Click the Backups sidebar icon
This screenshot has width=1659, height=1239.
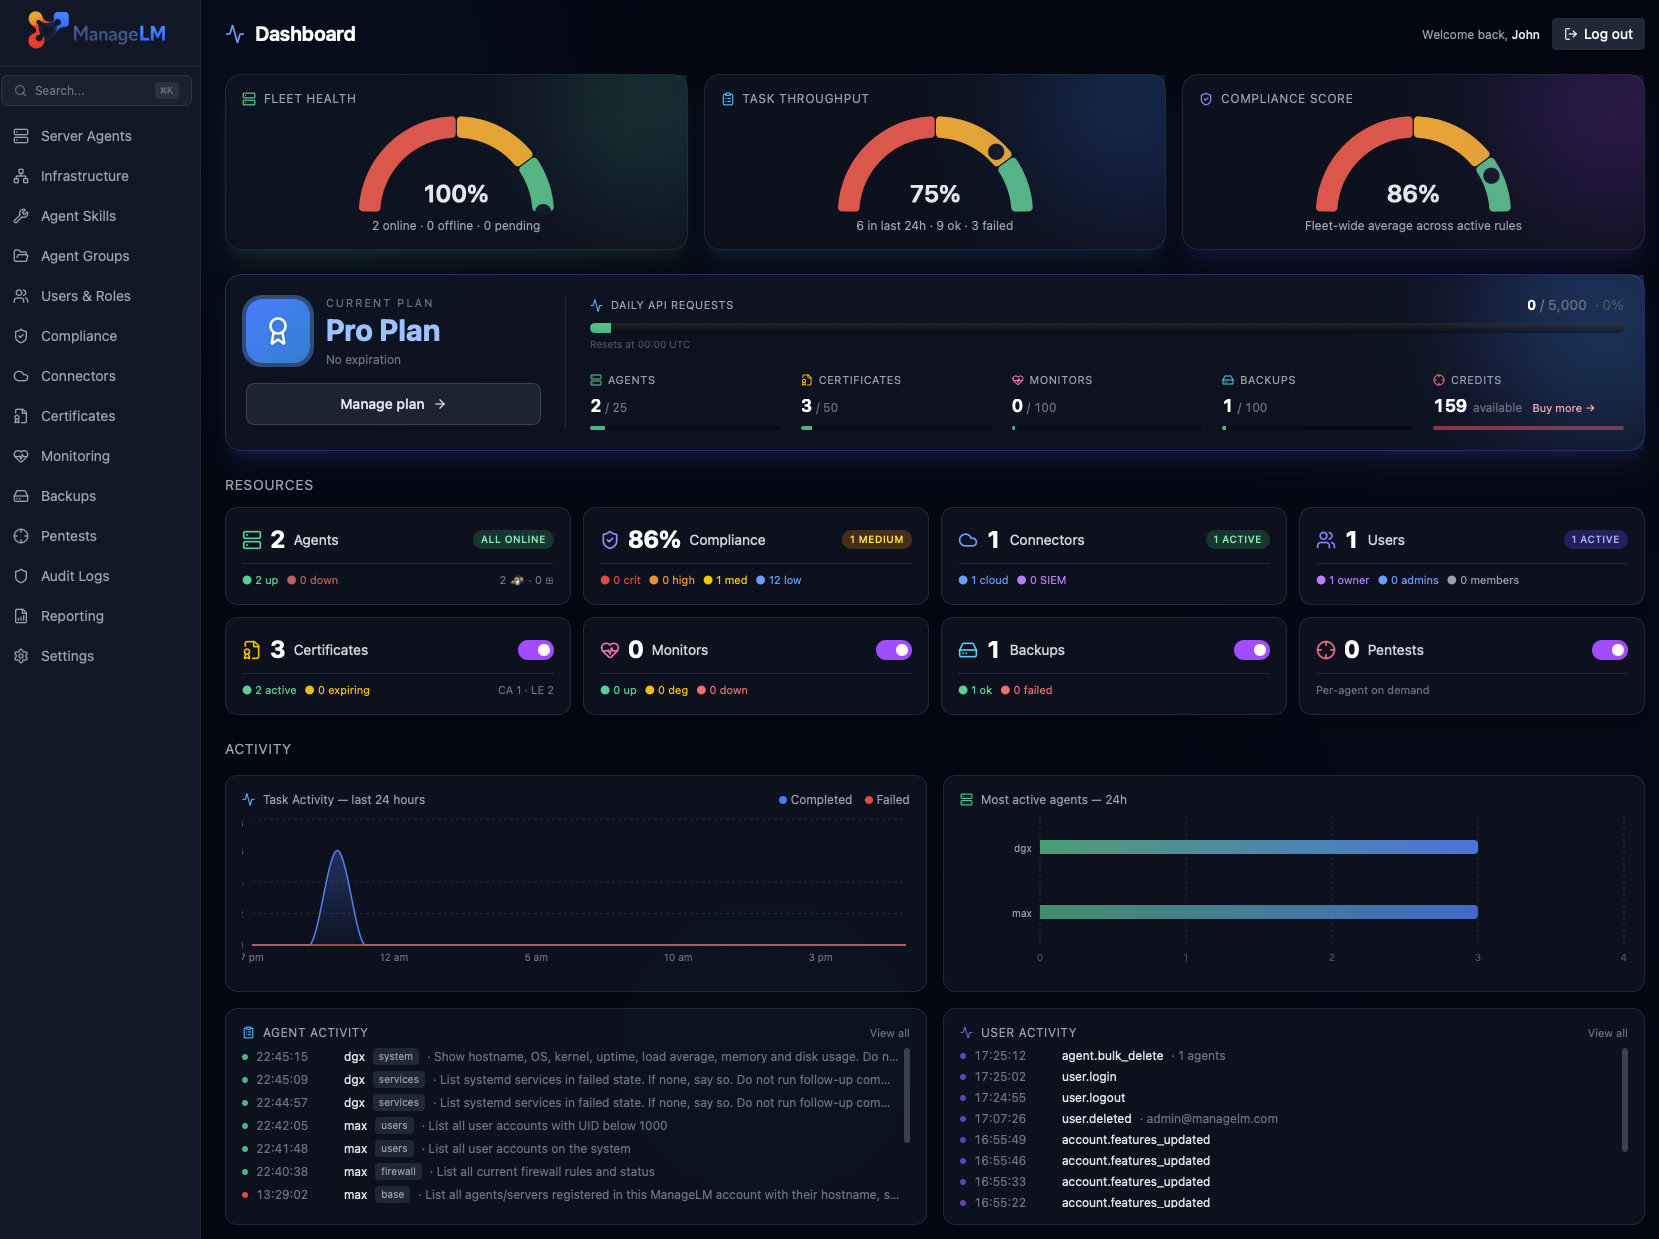click(x=20, y=496)
